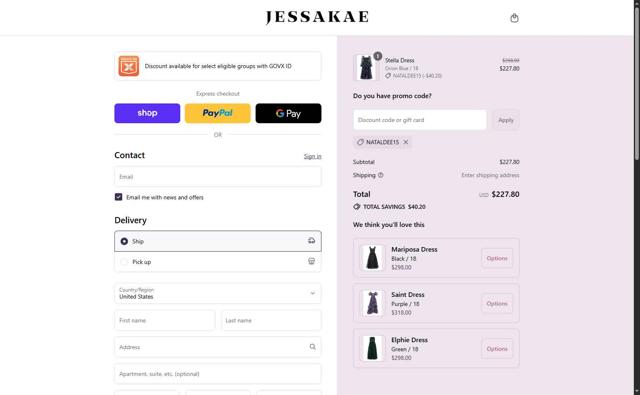
Task: Remove the NATALDEE15 promo code
Action: tap(406, 142)
